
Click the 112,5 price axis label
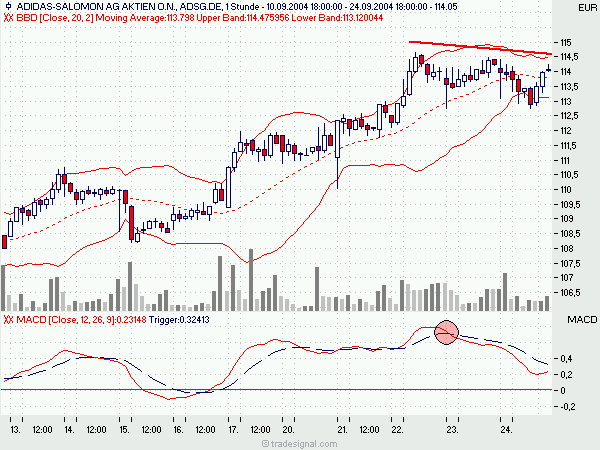point(569,116)
